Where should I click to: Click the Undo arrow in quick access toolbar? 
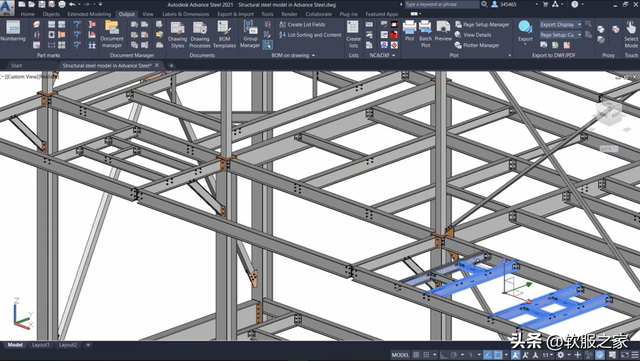click(x=72, y=4)
